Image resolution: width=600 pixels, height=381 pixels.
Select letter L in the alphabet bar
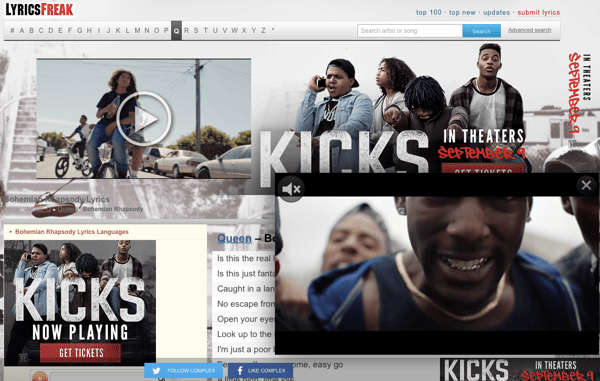pyautogui.click(x=127, y=30)
